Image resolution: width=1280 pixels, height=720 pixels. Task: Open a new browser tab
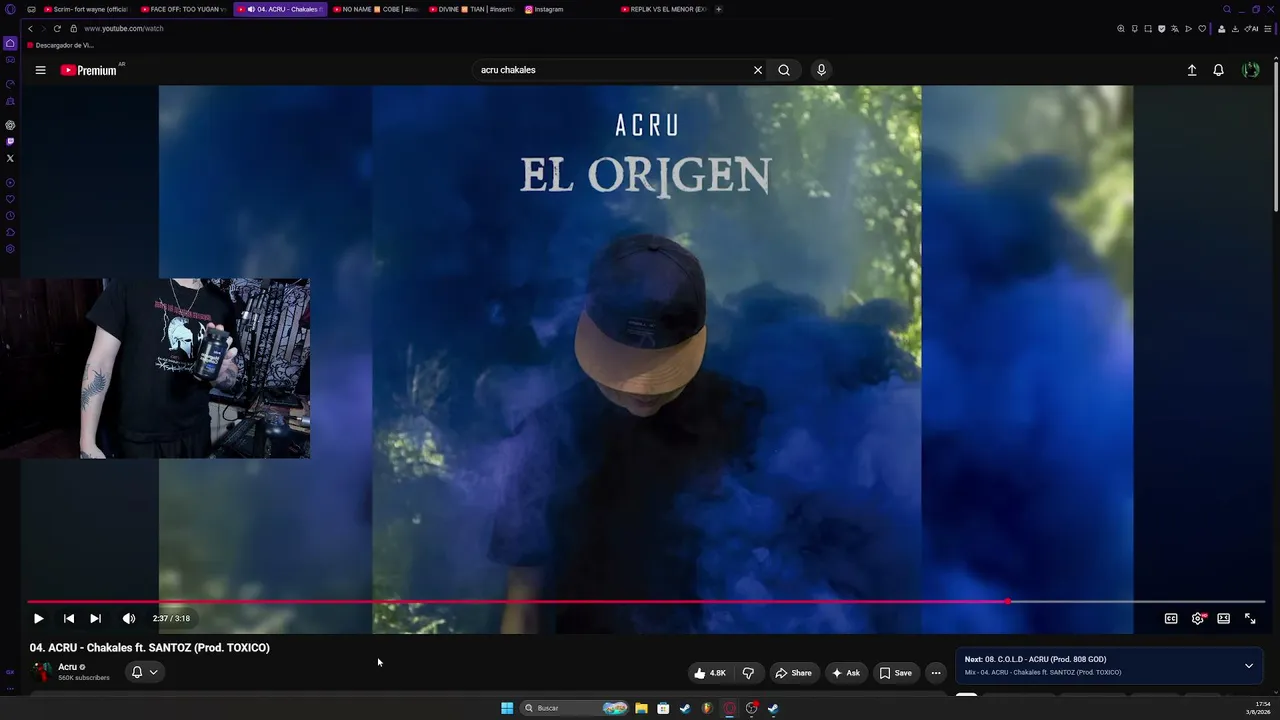click(718, 9)
